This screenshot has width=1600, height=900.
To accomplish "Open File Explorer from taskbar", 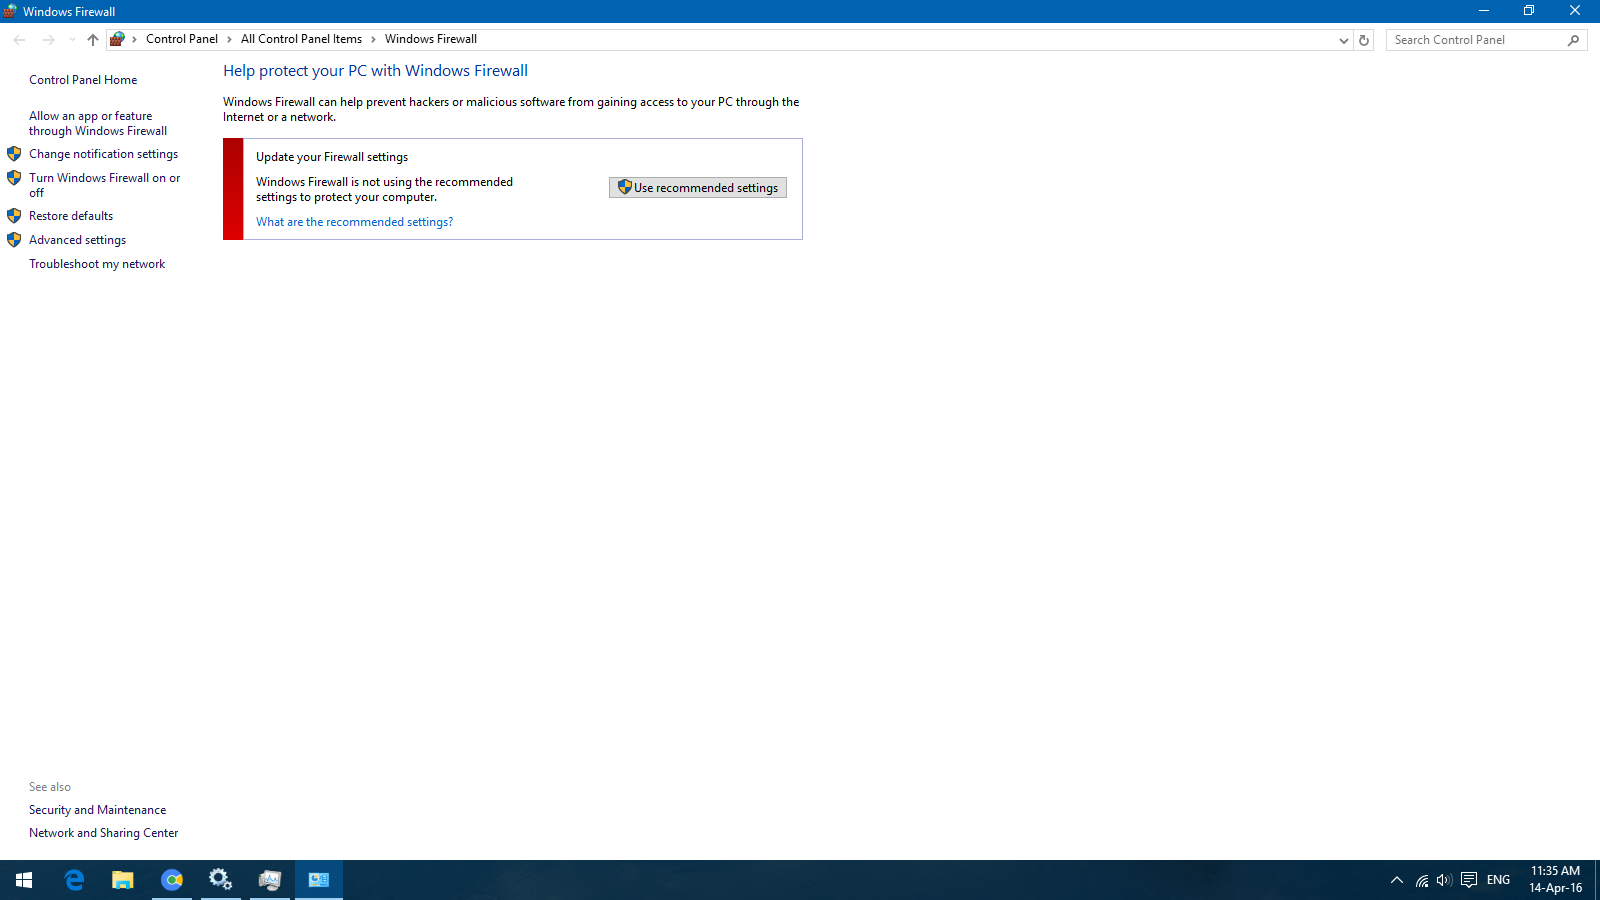I will [123, 880].
